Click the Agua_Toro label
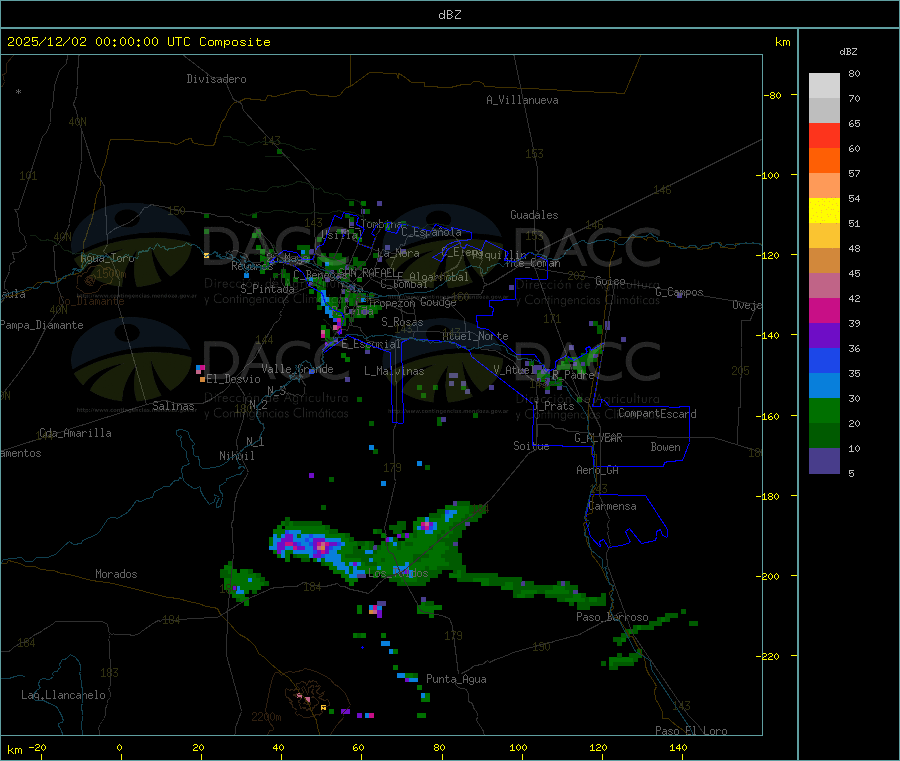This screenshot has width=900, height=761. [x=107, y=258]
